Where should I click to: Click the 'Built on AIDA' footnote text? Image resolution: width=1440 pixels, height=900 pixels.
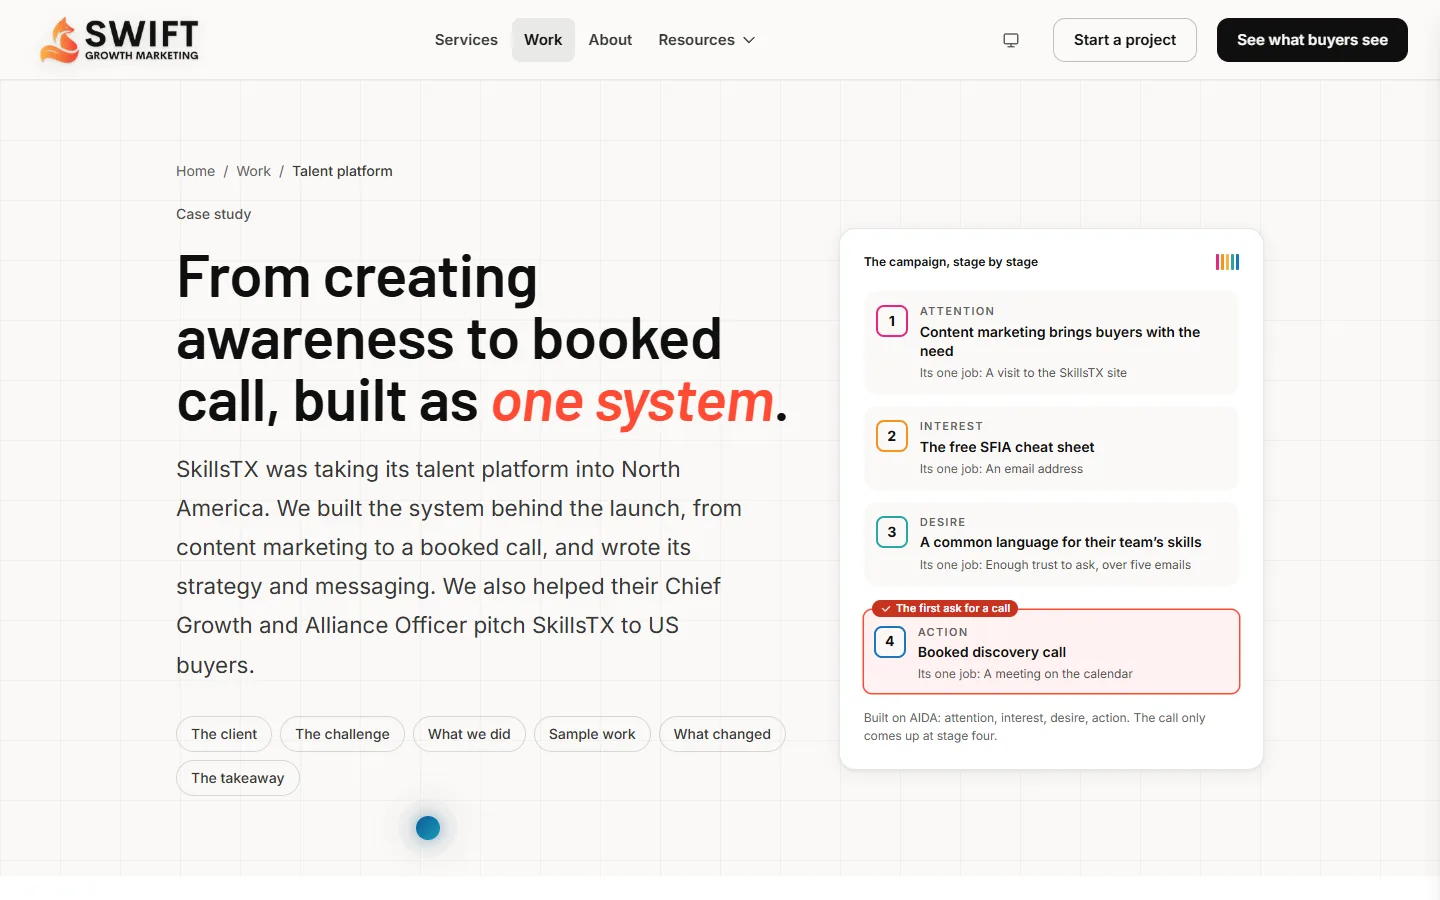click(1035, 727)
